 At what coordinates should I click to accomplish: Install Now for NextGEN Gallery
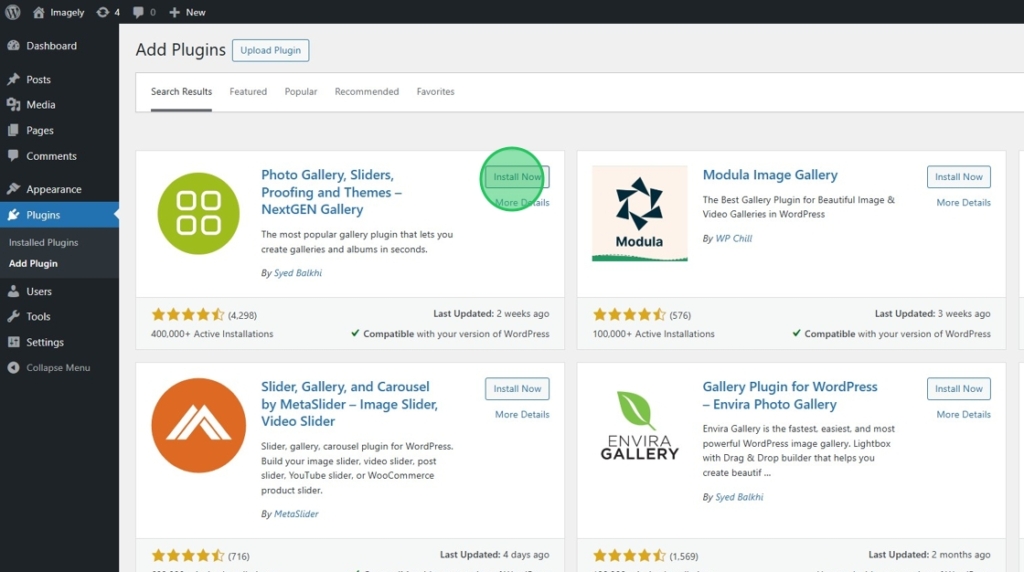coord(517,177)
